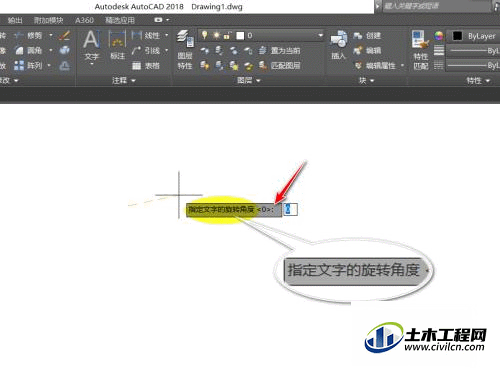The width and height of the screenshot is (500, 375).
Task: Expand ribbon display options arrow beside tabs
Action: tap(168, 20)
